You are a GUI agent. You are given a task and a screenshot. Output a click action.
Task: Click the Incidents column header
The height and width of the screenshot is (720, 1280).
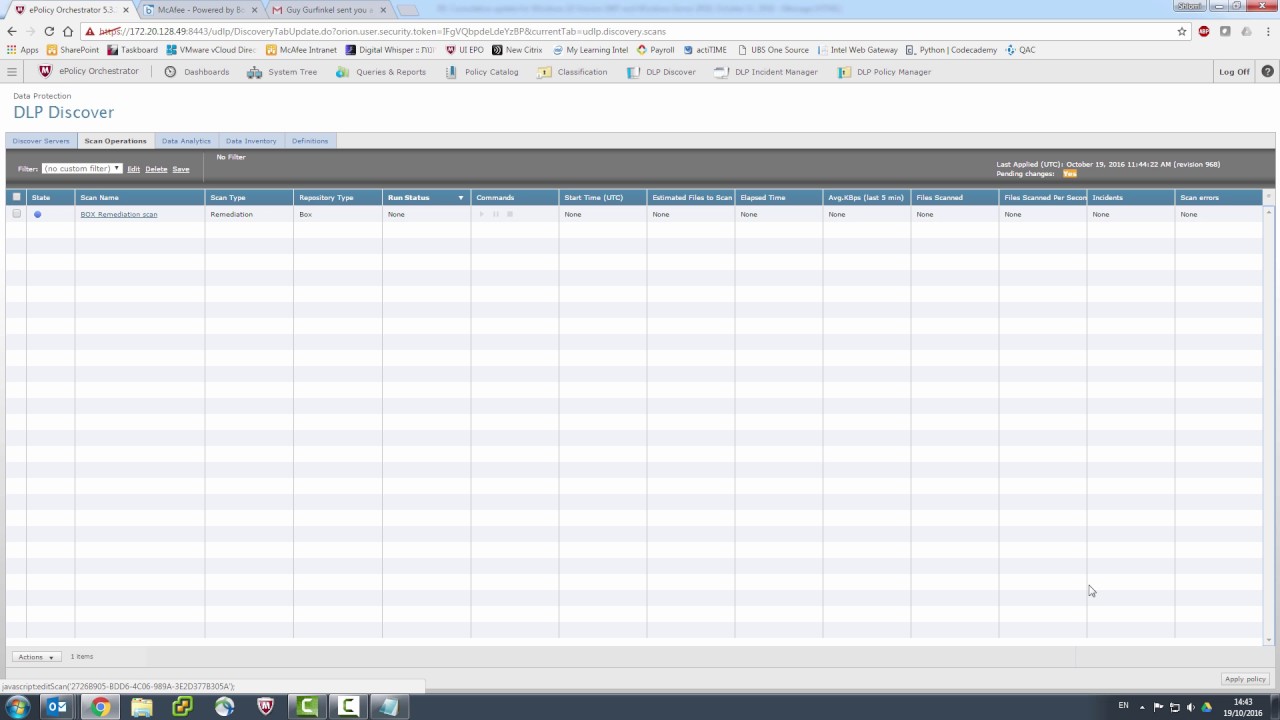click(1130, 198)
